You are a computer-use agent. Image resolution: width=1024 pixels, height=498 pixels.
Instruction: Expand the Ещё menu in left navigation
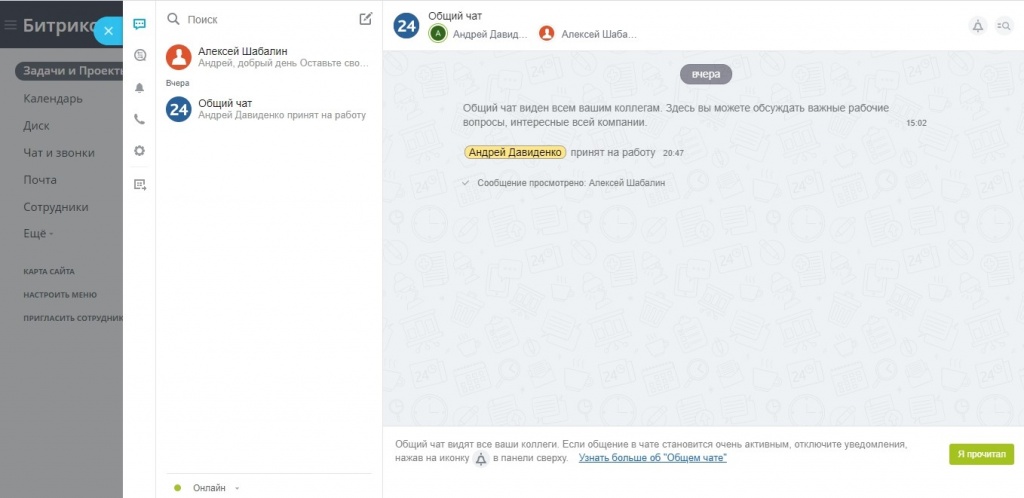(38, 234)
